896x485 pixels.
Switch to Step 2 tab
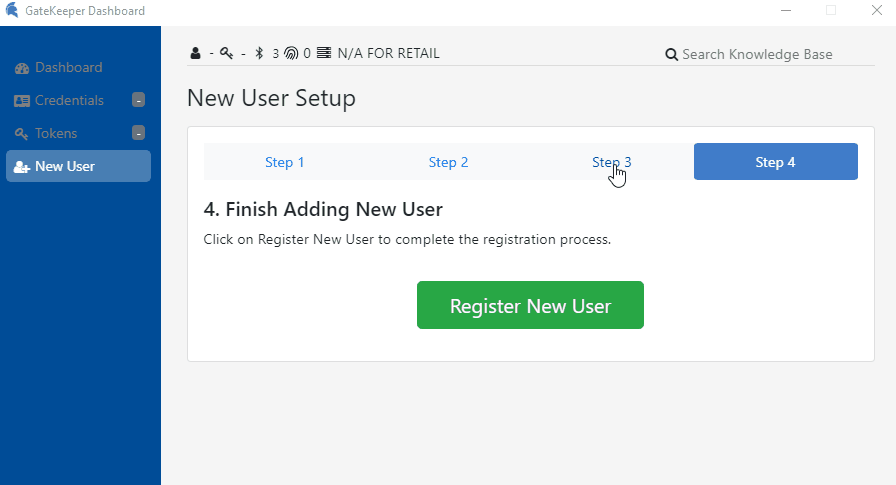tap(448, 162)
